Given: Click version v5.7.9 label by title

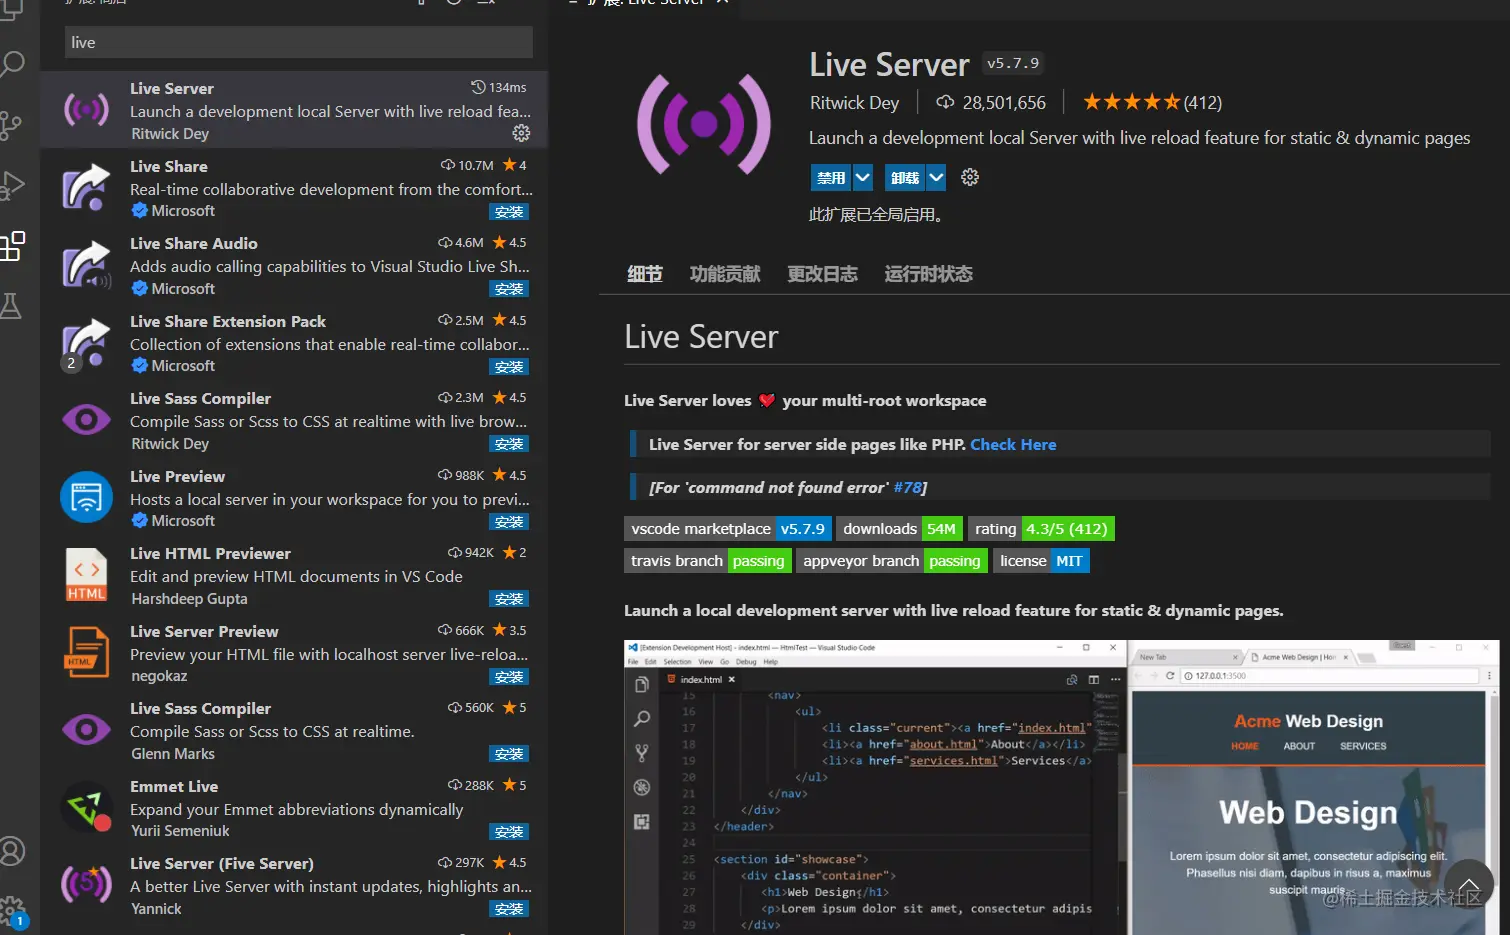Looking at the screenshot, I should [x=1013, y=63].
